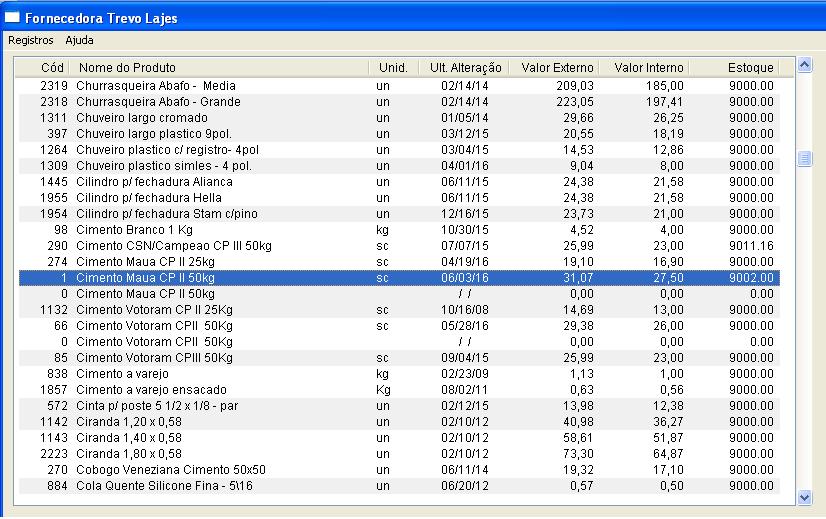826x519 pixels.
Task: Click the Estoque column header
Action: [738, 67]
